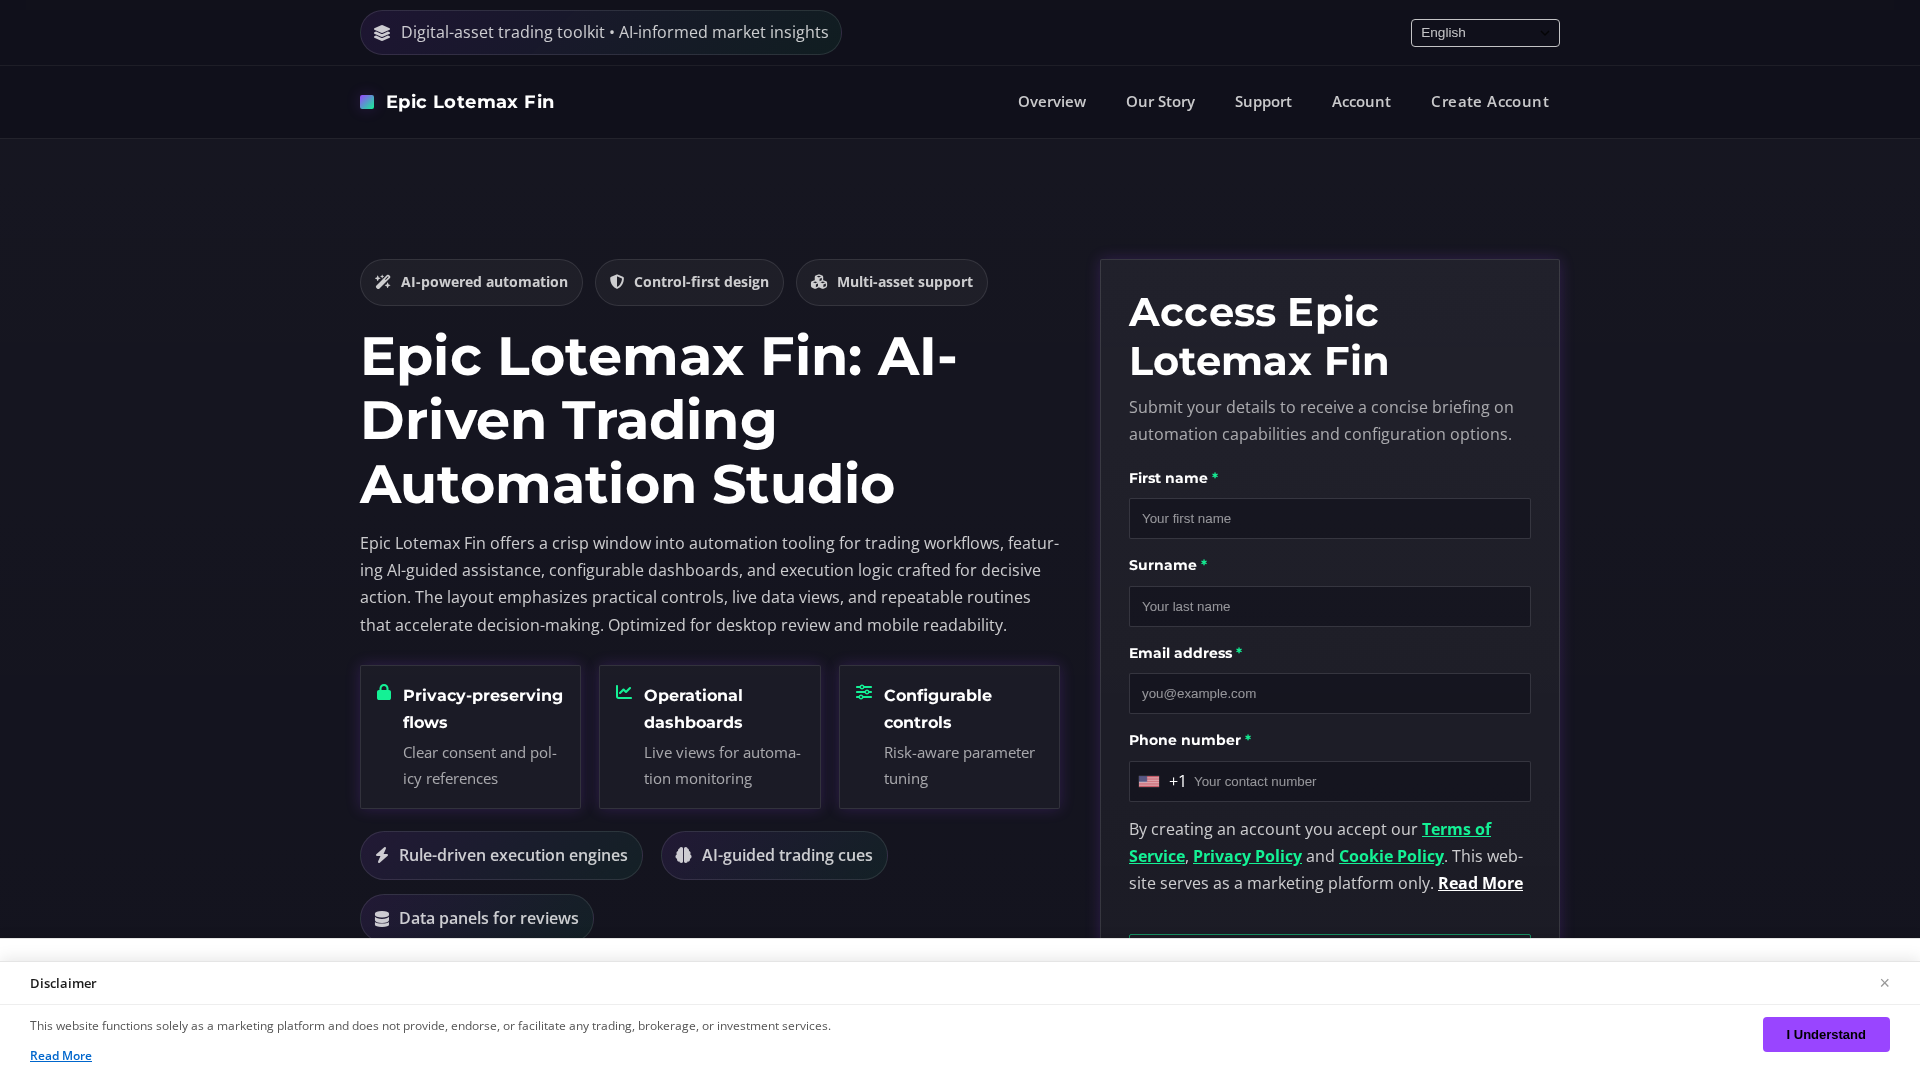The width and height of the screenshot is (1920, 1080).
Task: Click the lightning bolt Rule-driven execution icon
Action: point(382,855)
